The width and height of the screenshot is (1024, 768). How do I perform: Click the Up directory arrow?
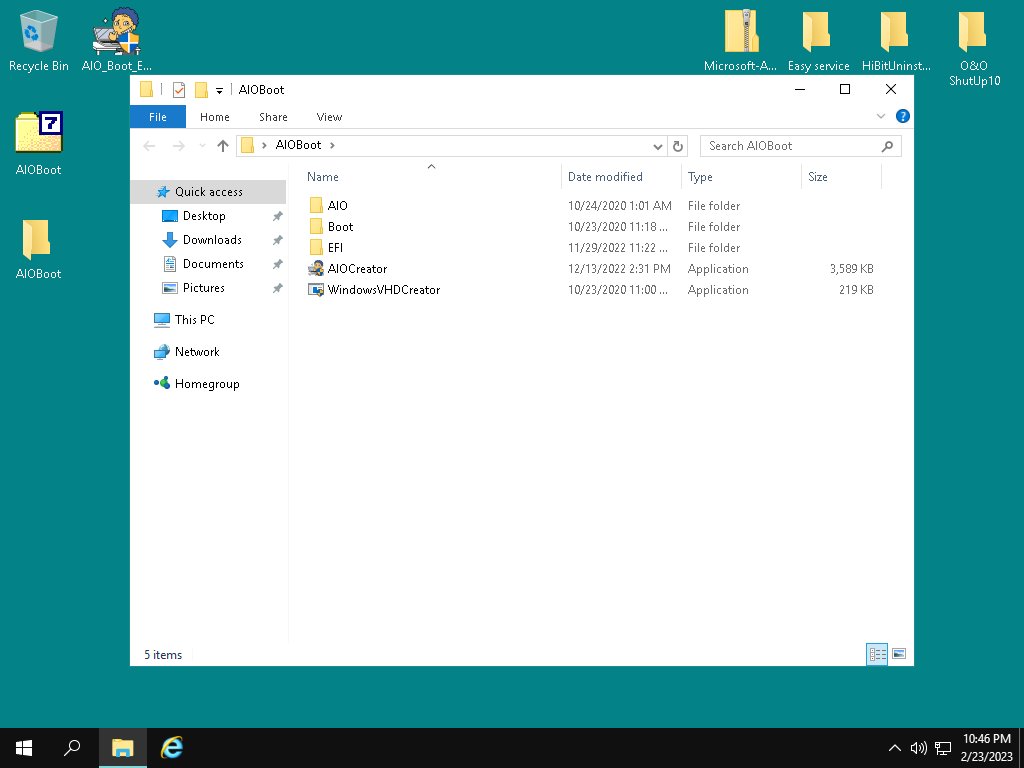(x=223, y=146)
